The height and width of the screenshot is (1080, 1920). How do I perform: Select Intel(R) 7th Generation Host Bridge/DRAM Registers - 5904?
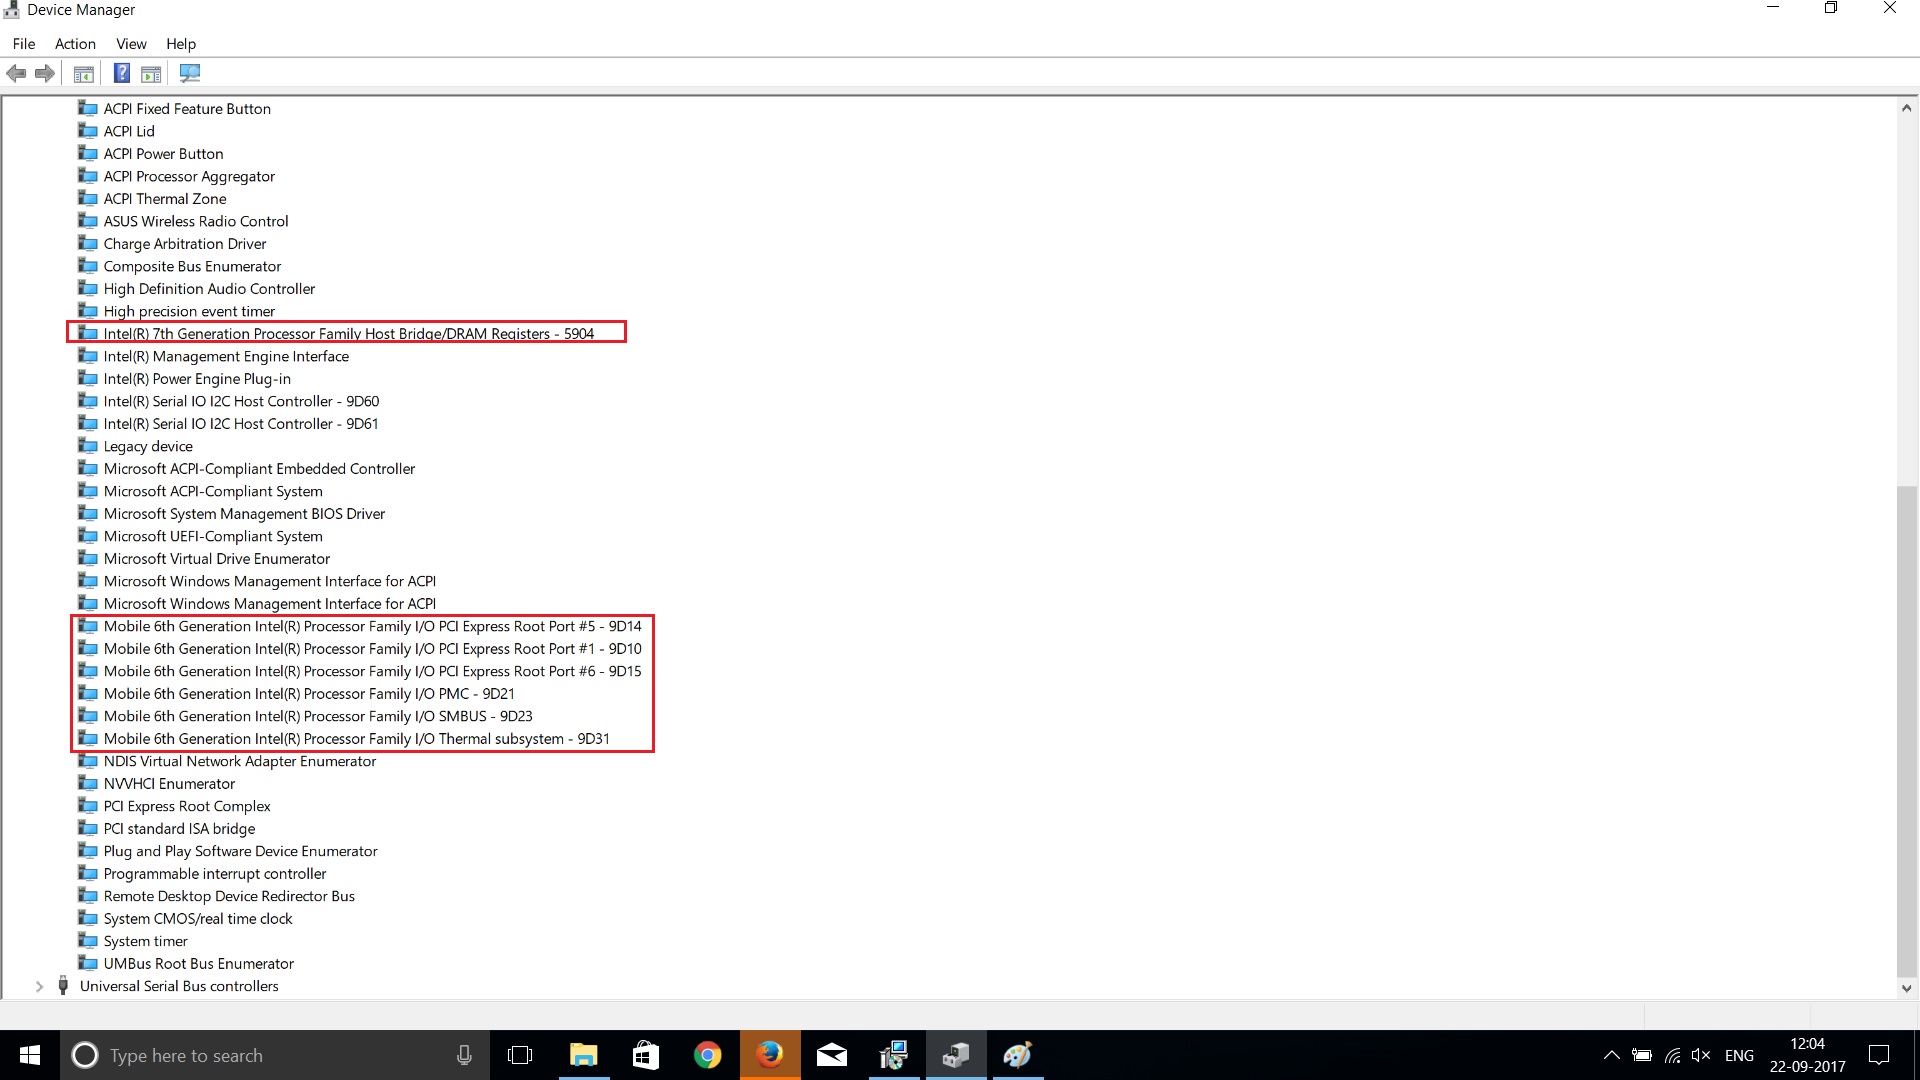tap(349, 334)
